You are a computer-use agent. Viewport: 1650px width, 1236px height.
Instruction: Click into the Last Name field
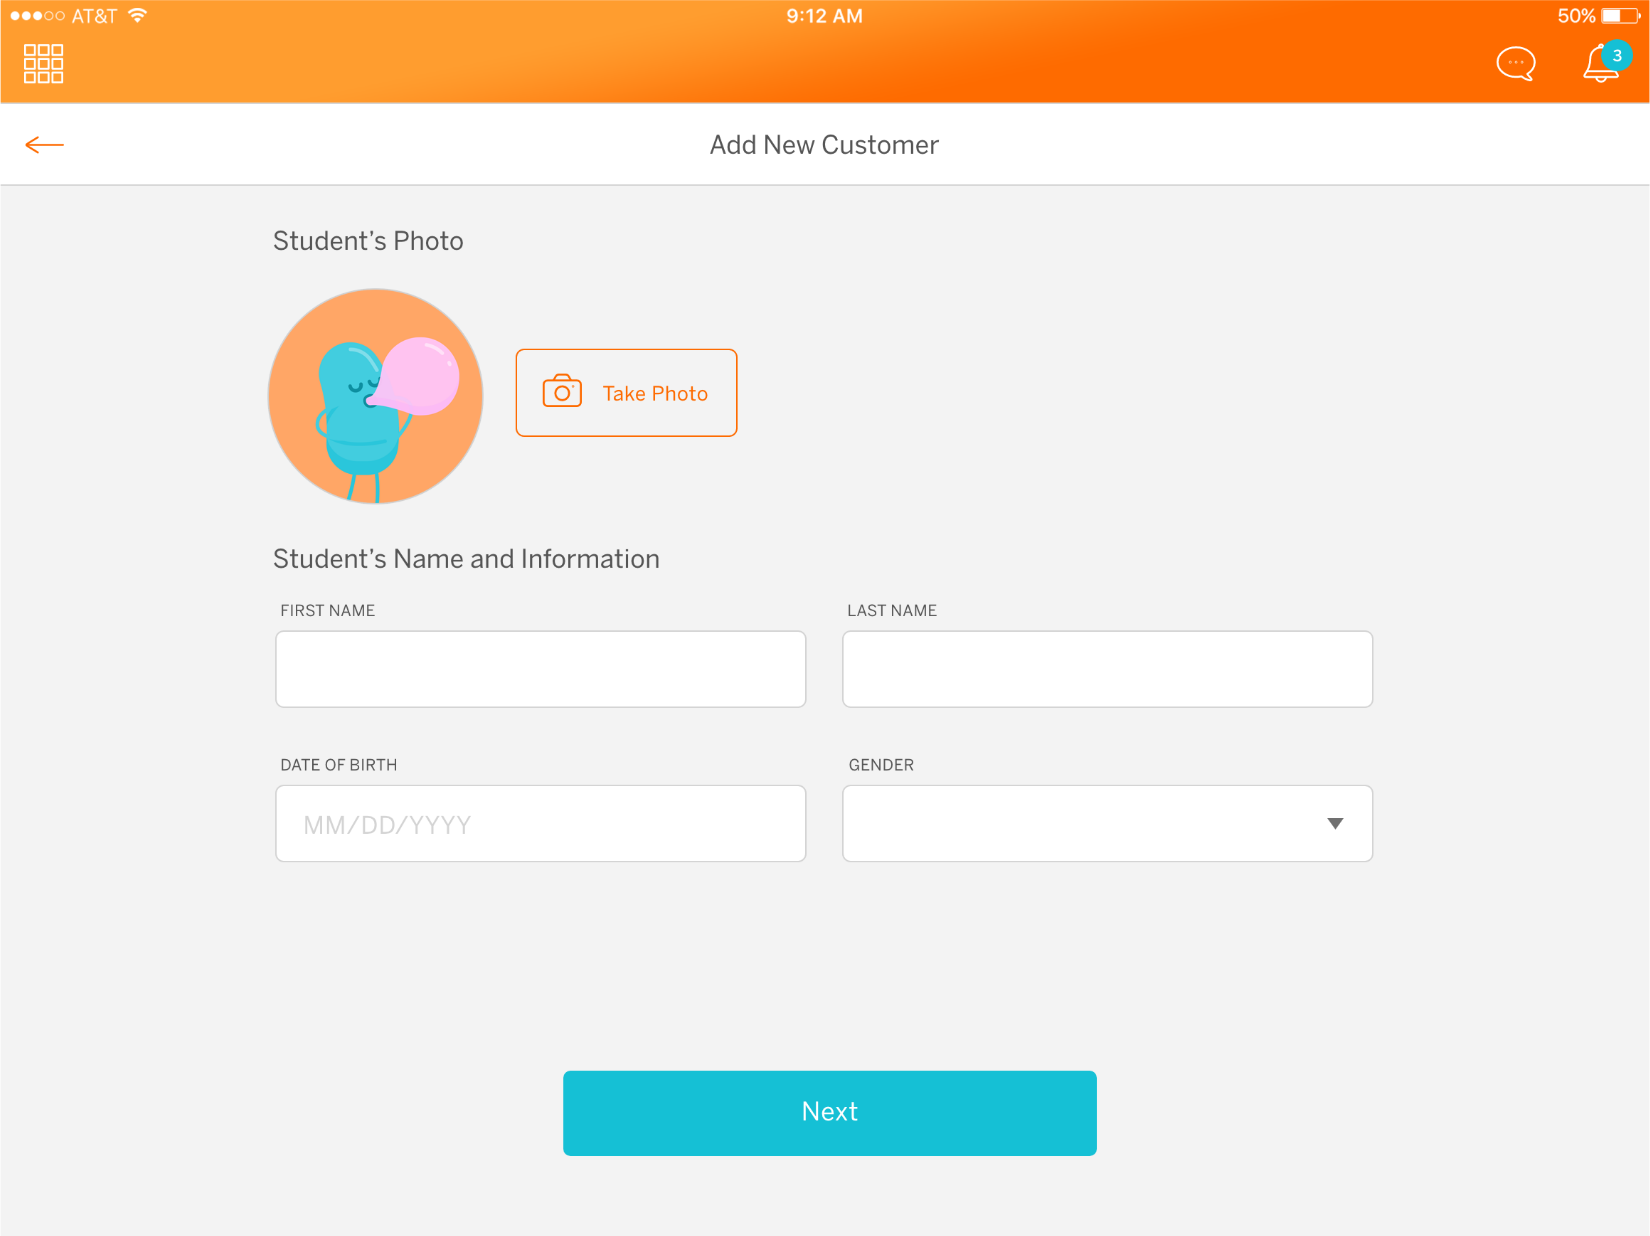(1107, 669)
